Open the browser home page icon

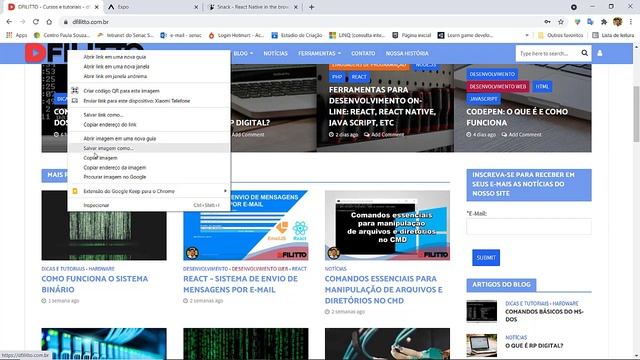49,22
